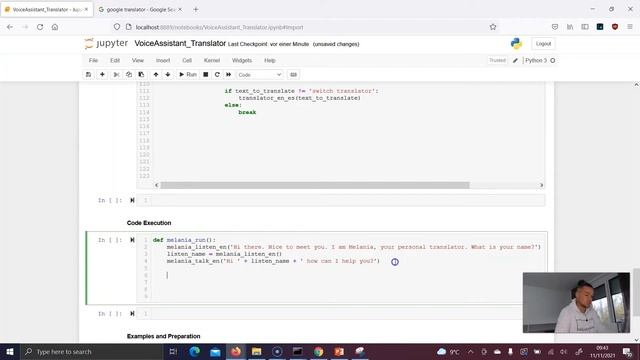The height and width of the screenshot is (360, 640).
Task: Go back in browser history
Action: [10, 27]
